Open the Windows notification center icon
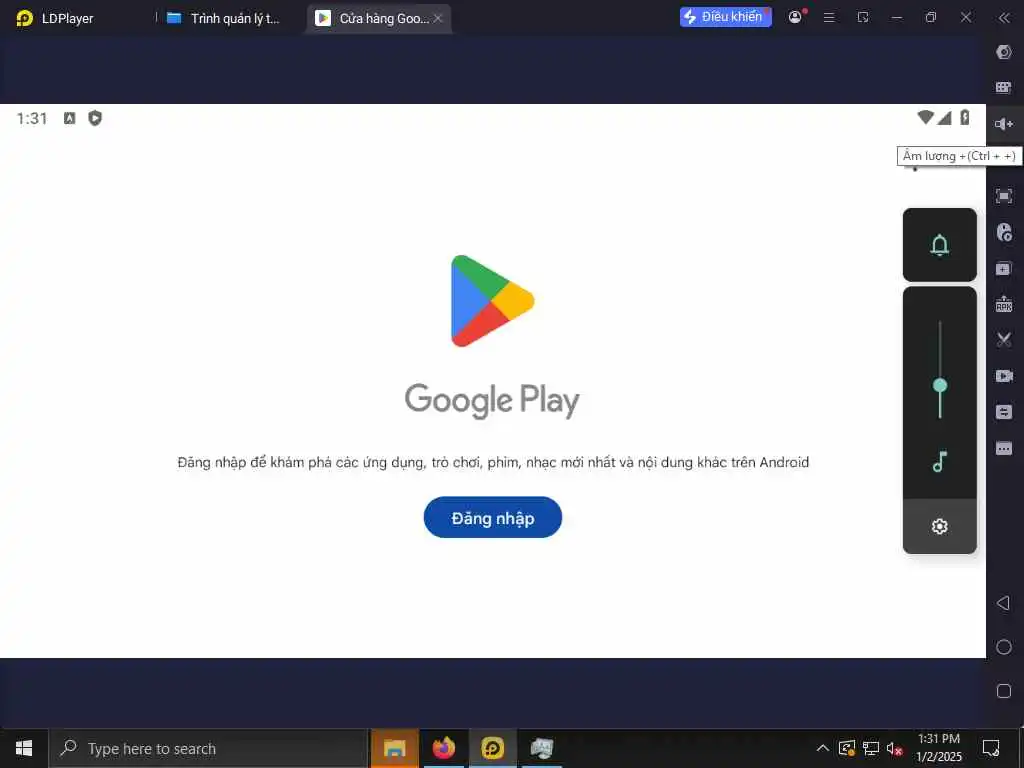The width and height of the screenshot is (1024, 768). (991, 748)
